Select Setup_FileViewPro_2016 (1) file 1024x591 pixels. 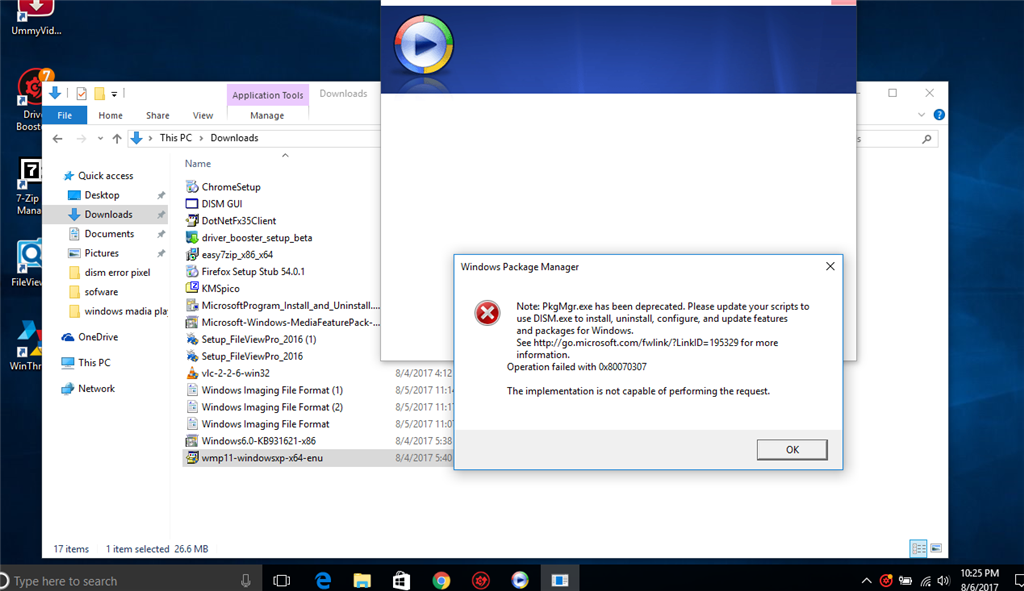(259, 340)
